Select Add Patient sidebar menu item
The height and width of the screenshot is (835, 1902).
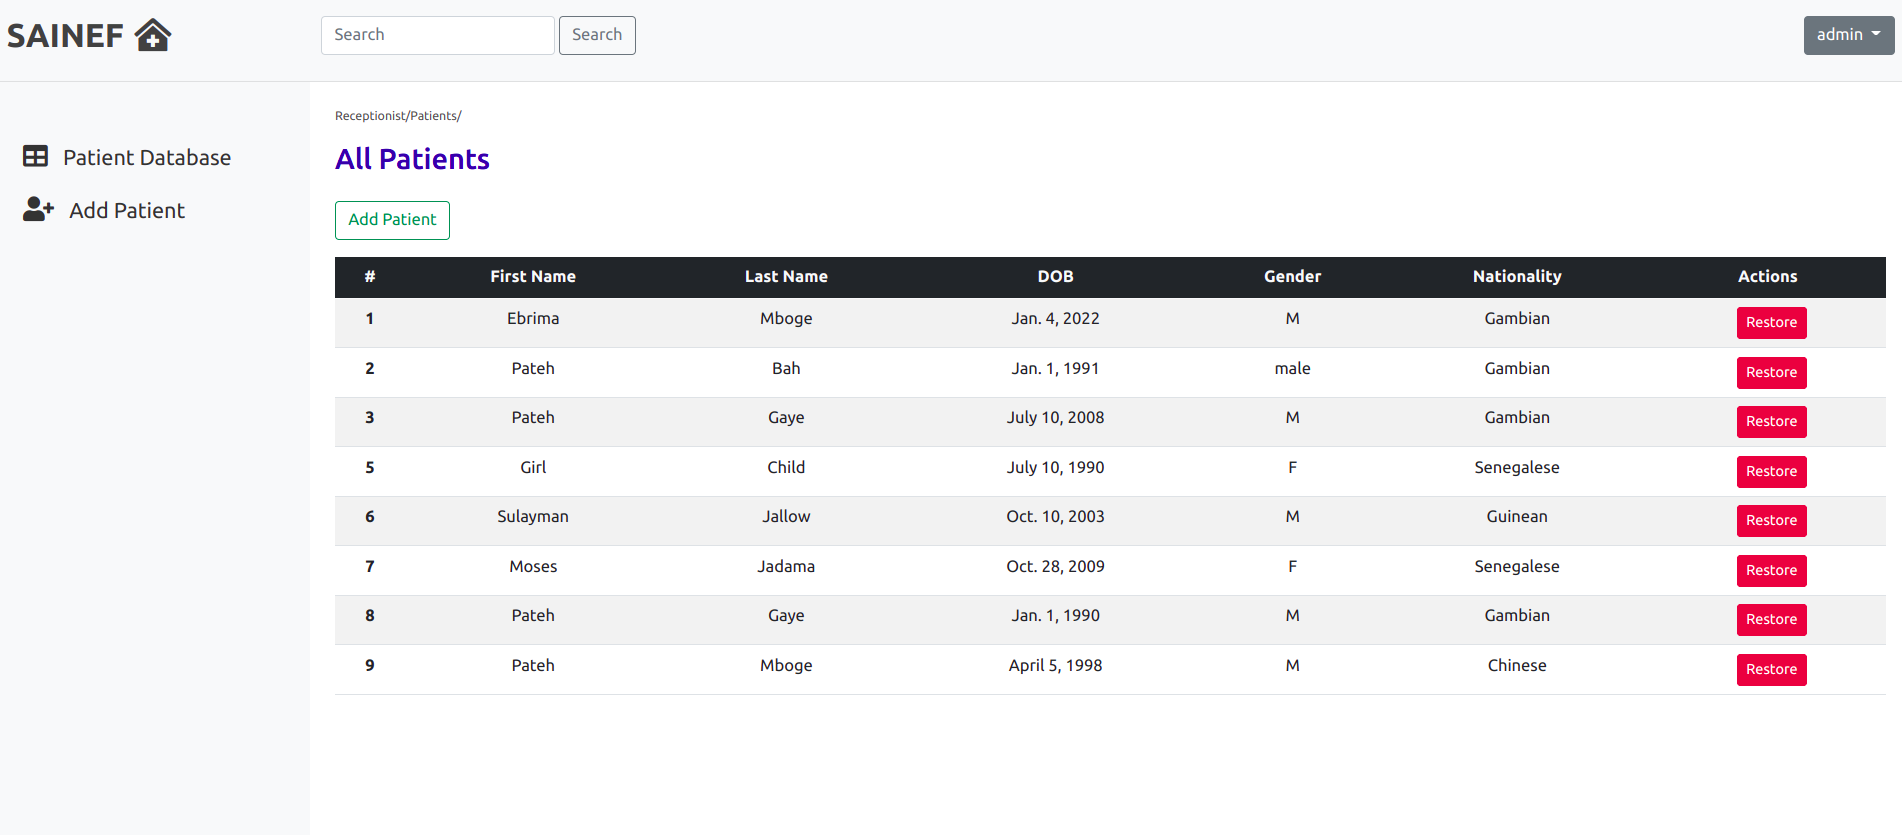tap(127, 211)
